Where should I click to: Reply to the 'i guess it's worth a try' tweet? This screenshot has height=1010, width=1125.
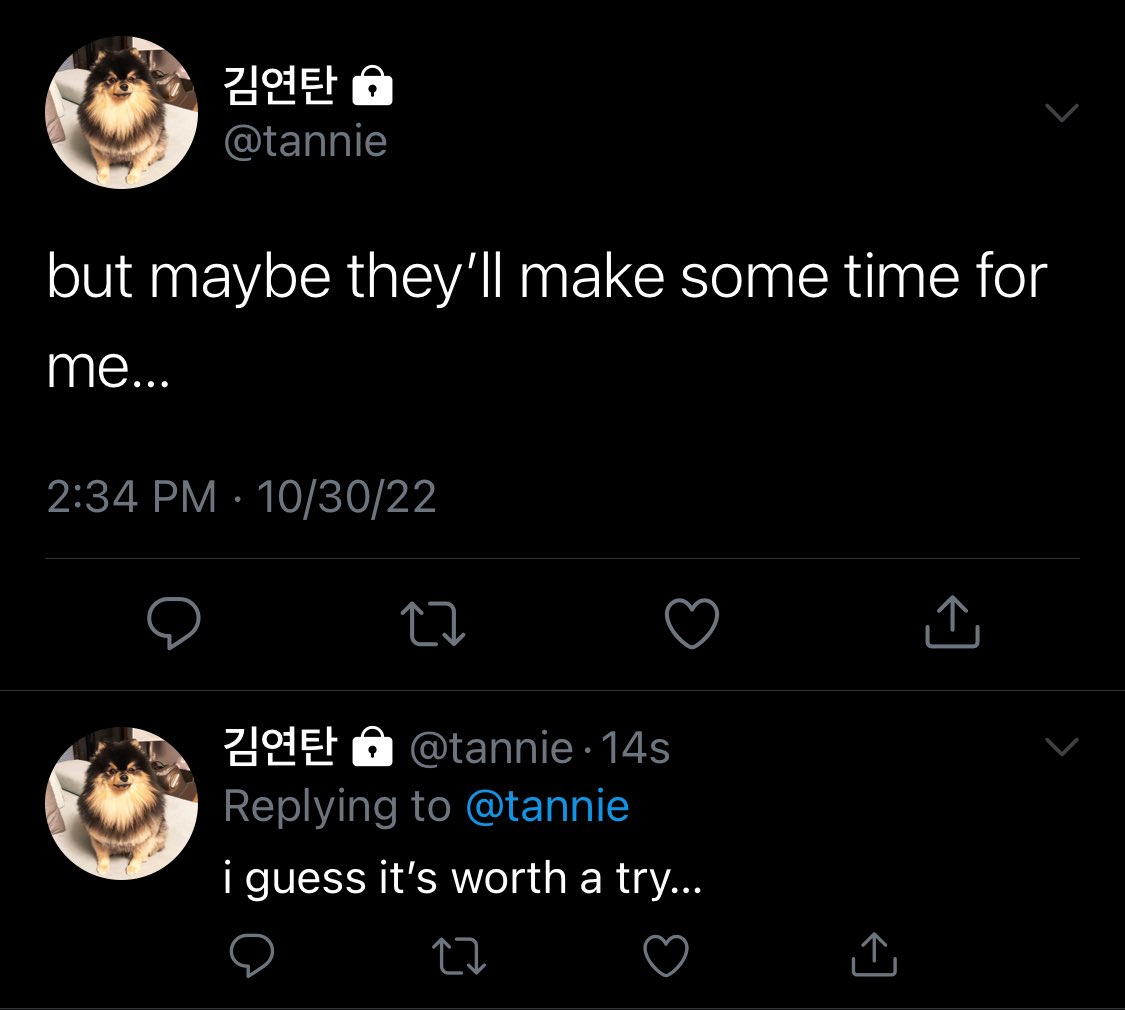coord(251,955)
